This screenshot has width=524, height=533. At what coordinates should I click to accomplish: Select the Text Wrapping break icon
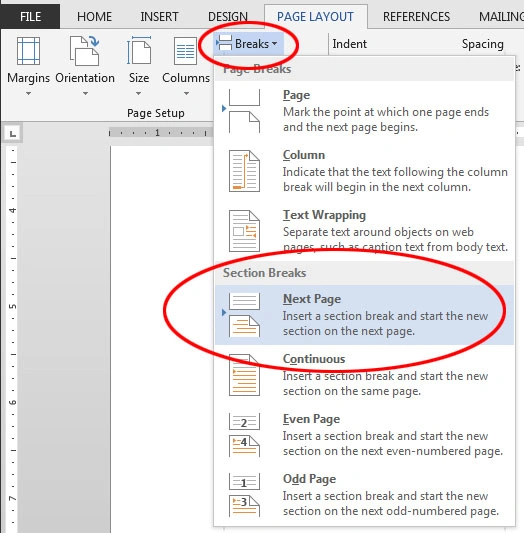(x=244, y=231)
